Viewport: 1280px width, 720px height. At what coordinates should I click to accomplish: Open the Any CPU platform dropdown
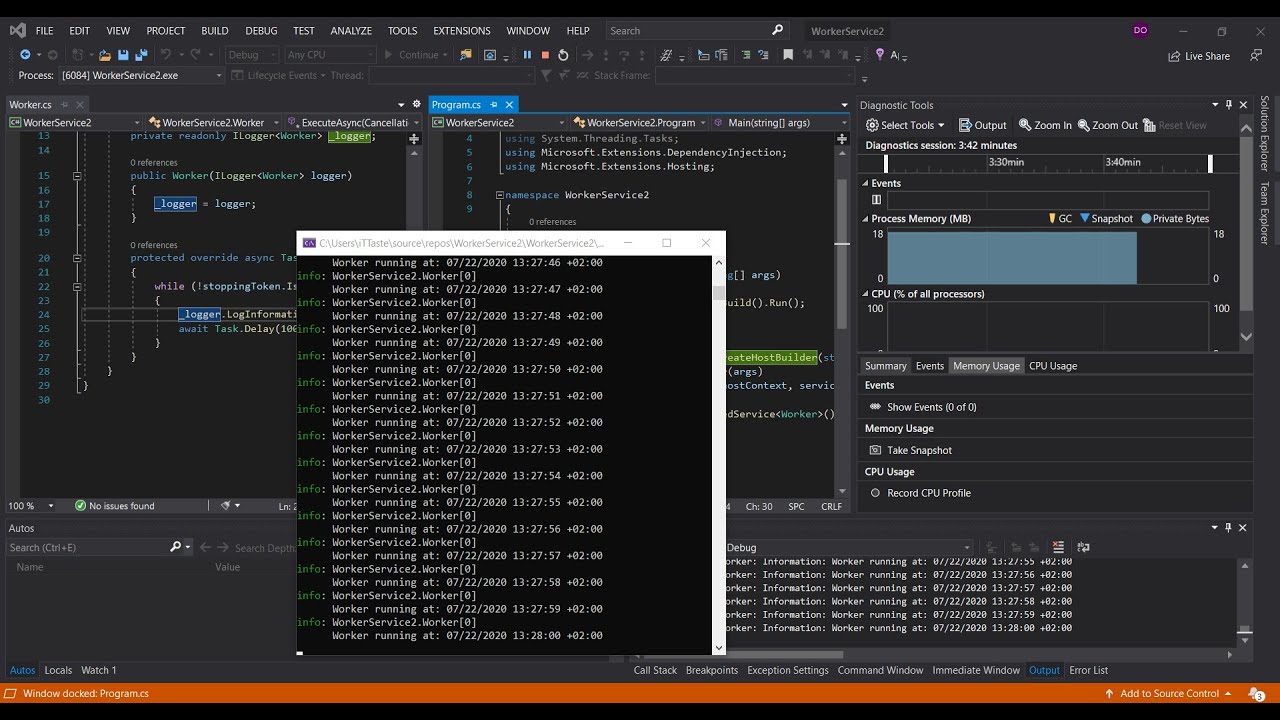click(x=330, y=55)
